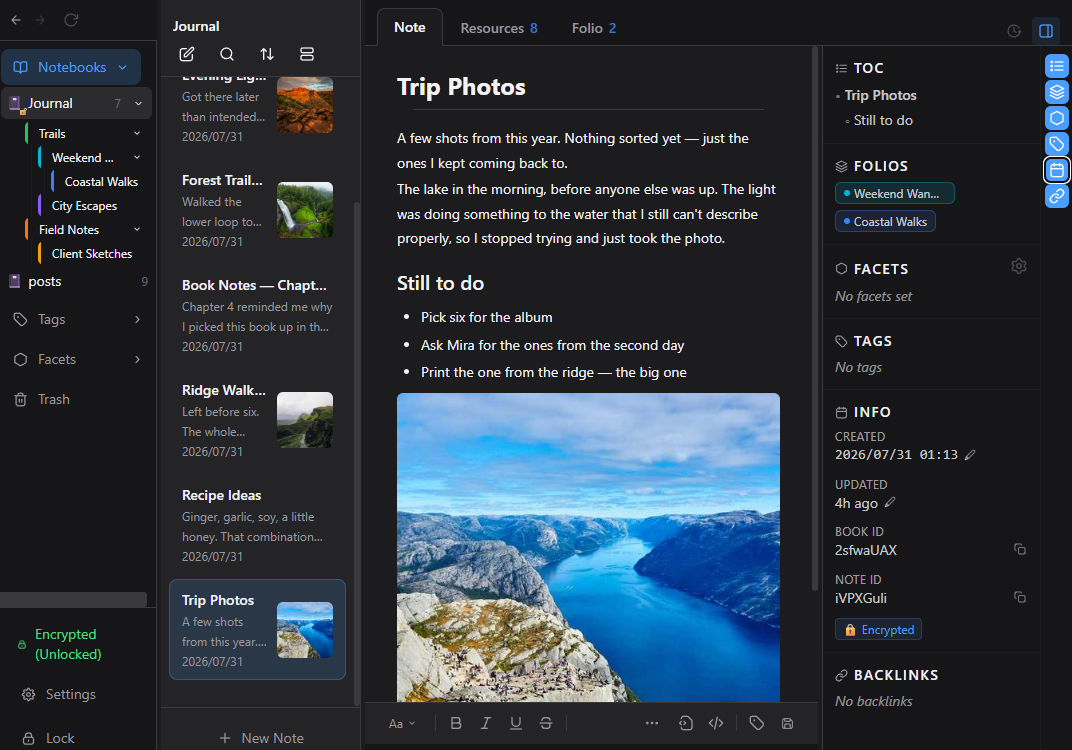Toggle the right side panel icon
This screenshot has height=750, width=1072.
[1046, 31]
